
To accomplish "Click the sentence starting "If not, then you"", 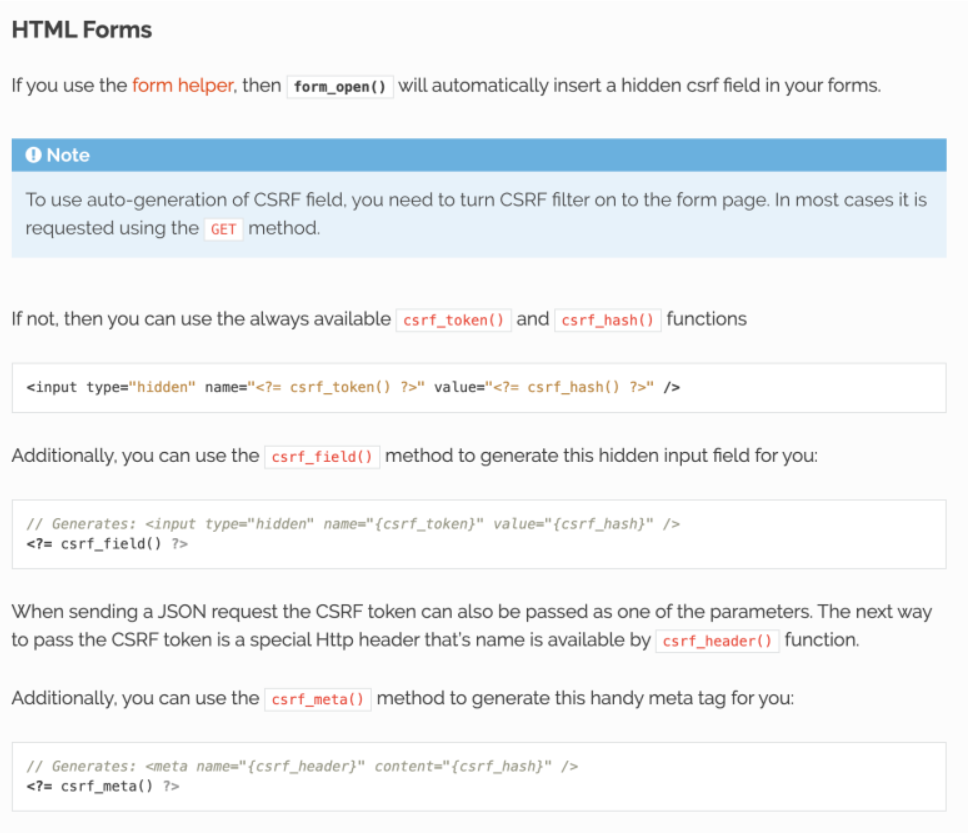I will pyautogui.click(x=200, y=319).
